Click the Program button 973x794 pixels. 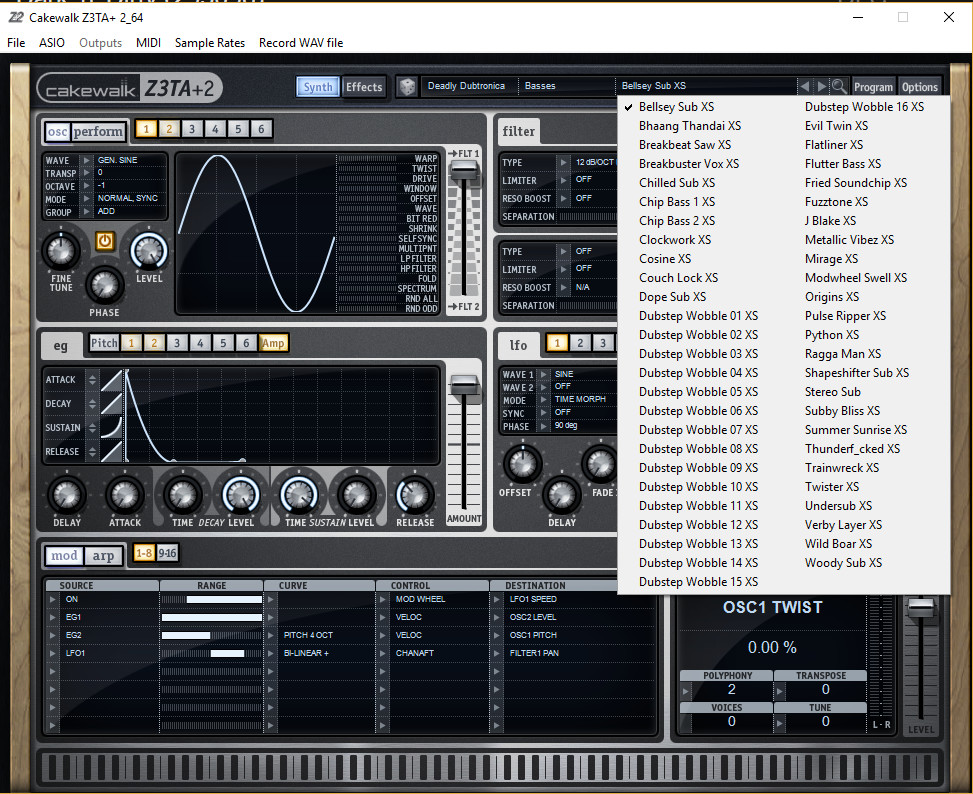[874, 86]
